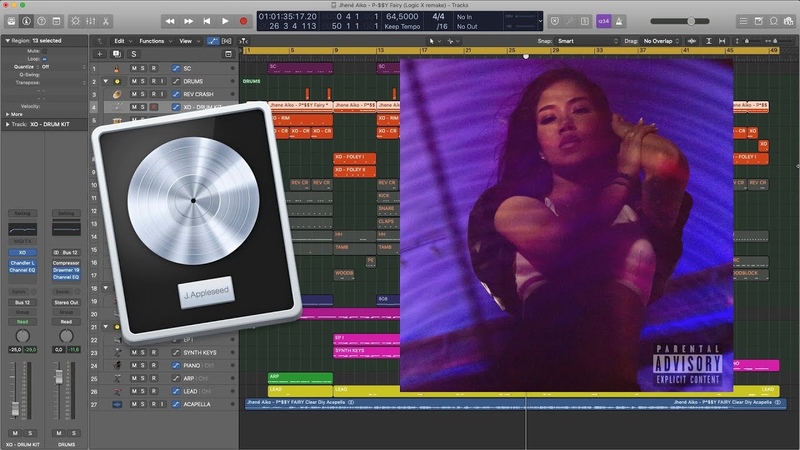Open the Loop Browser icon
This screenshot has height=450, width=800.
click(x=774, y=21)
